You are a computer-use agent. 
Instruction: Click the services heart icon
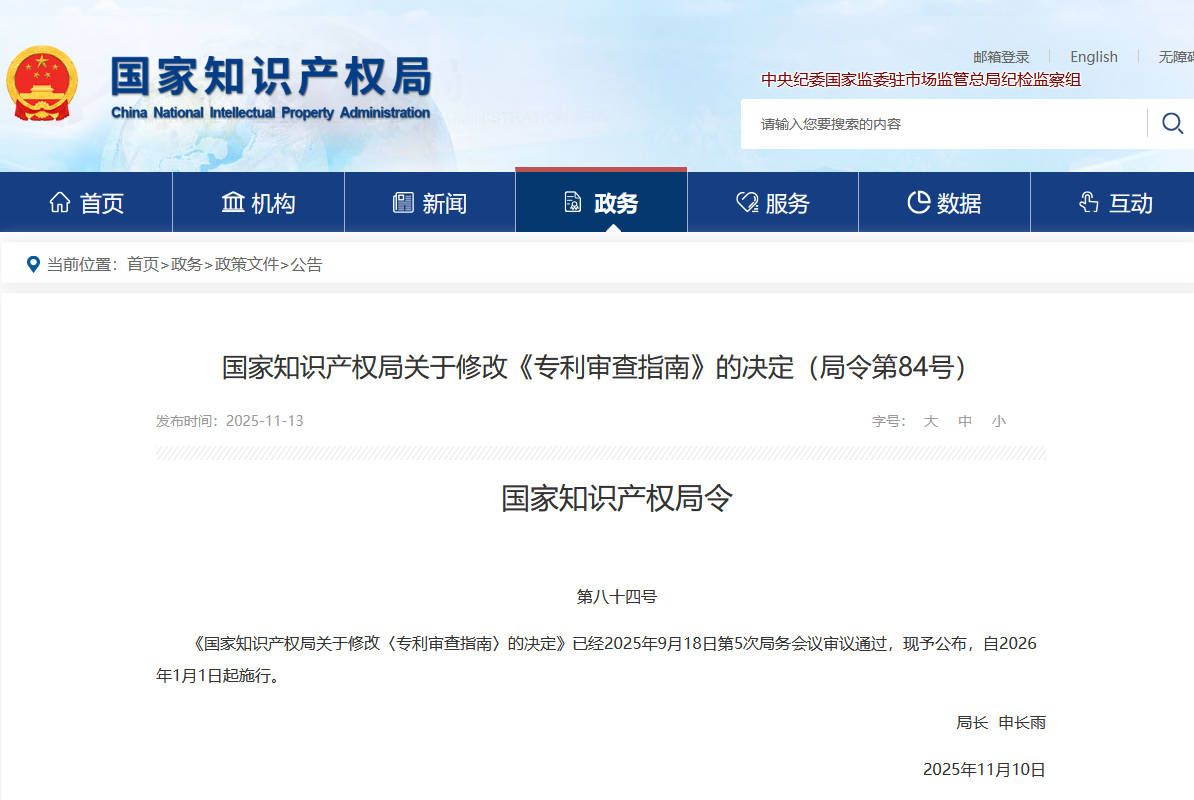click(747, 203)
